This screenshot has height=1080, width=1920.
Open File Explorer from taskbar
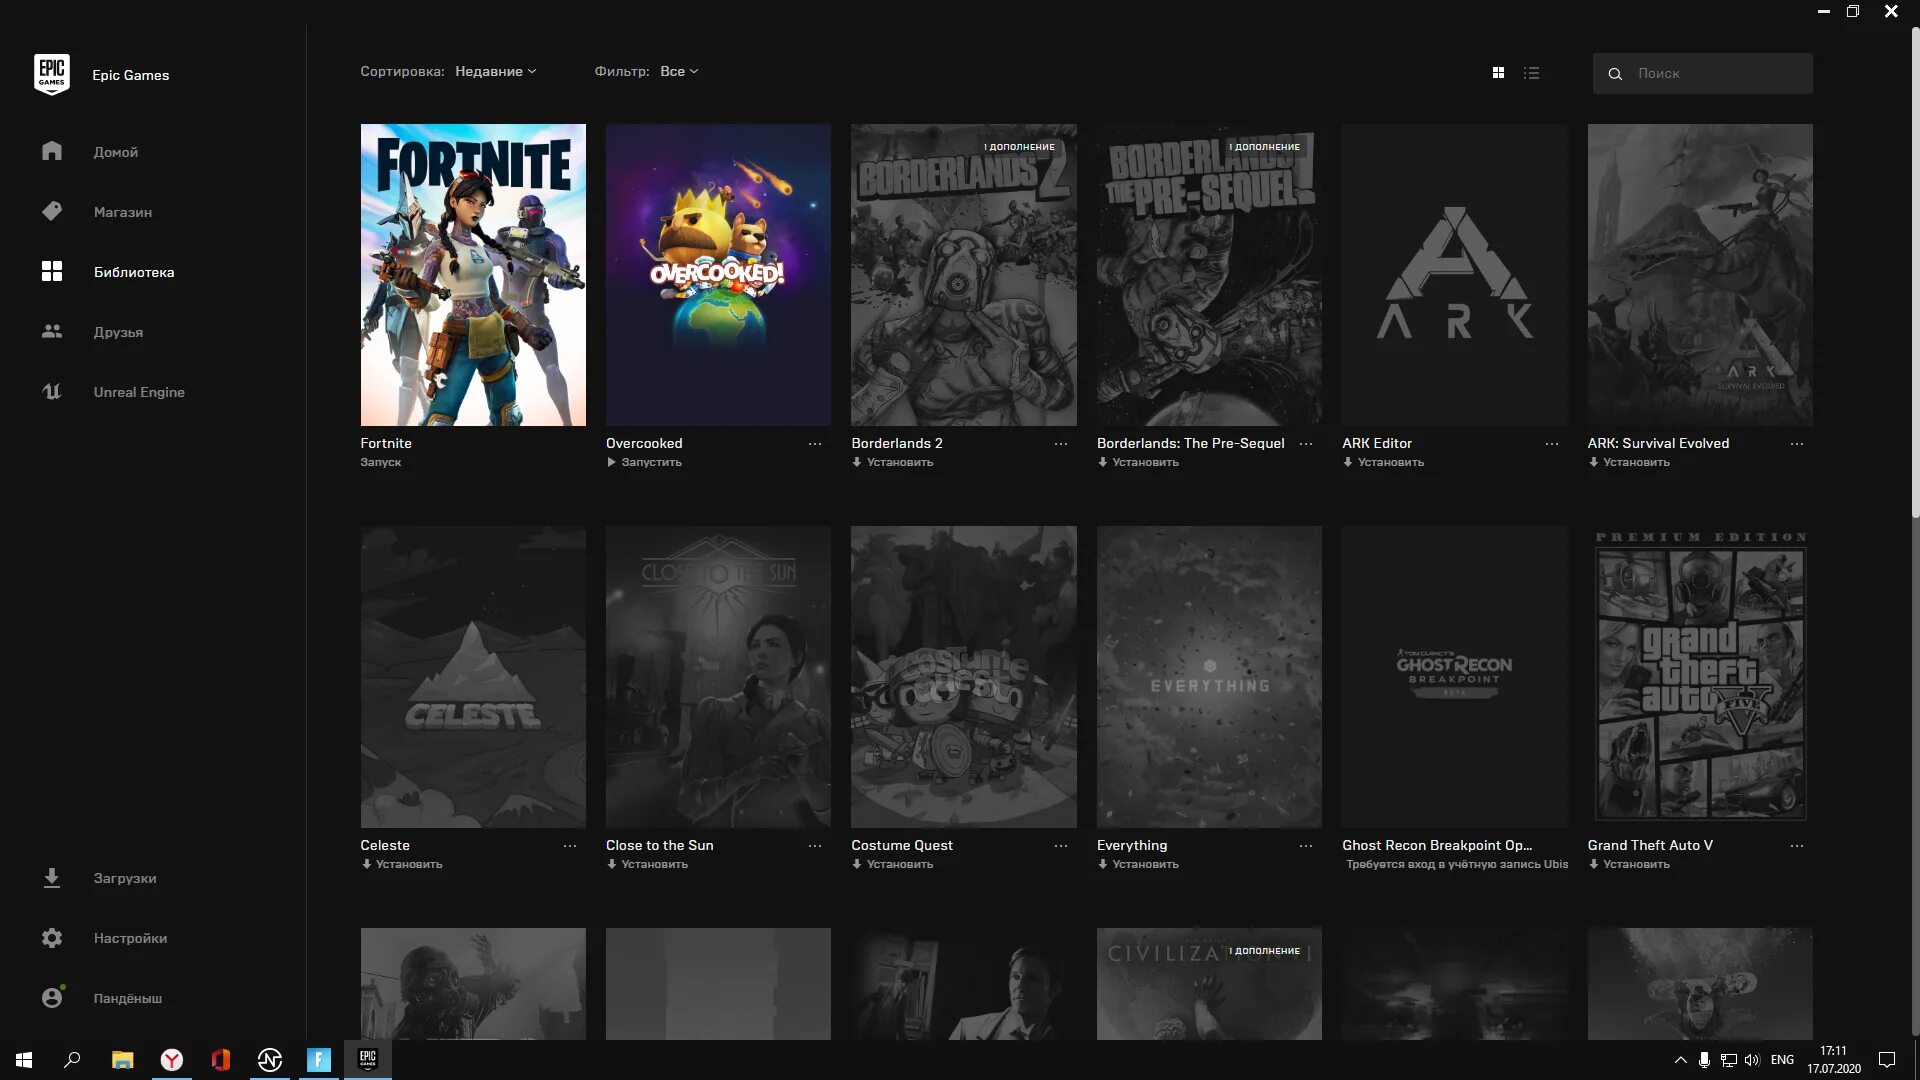(122, 1060)
